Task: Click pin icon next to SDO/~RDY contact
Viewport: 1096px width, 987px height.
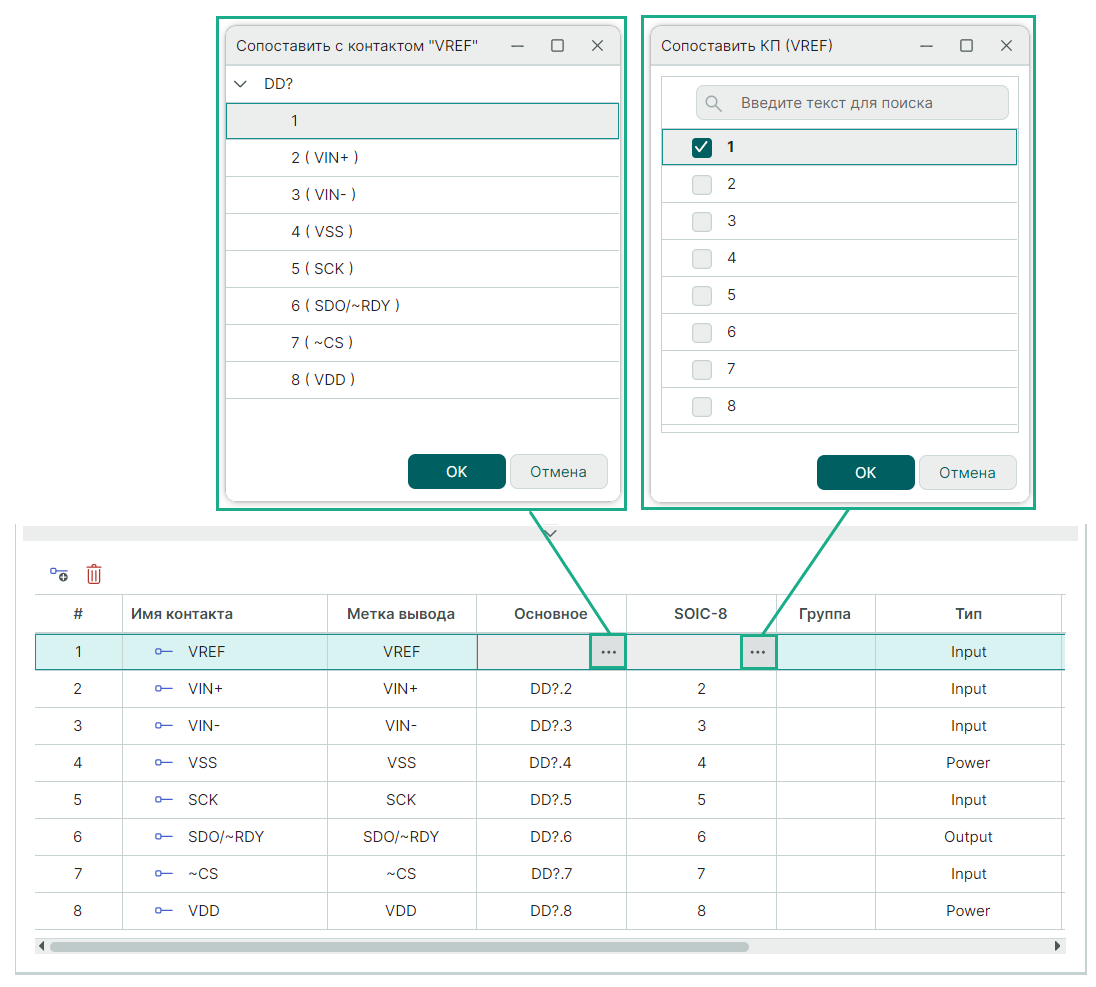Action: point(163,837)
